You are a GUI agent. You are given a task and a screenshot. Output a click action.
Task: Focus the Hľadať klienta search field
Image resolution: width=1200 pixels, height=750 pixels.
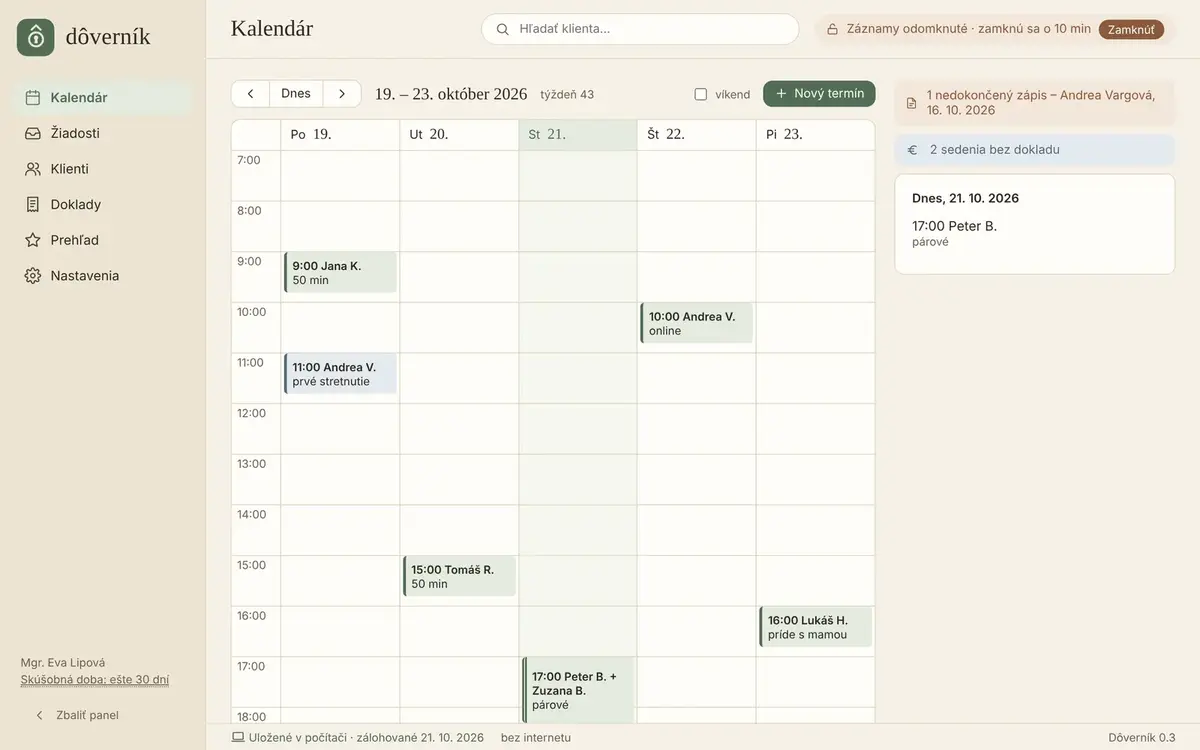tap(640, 29)
